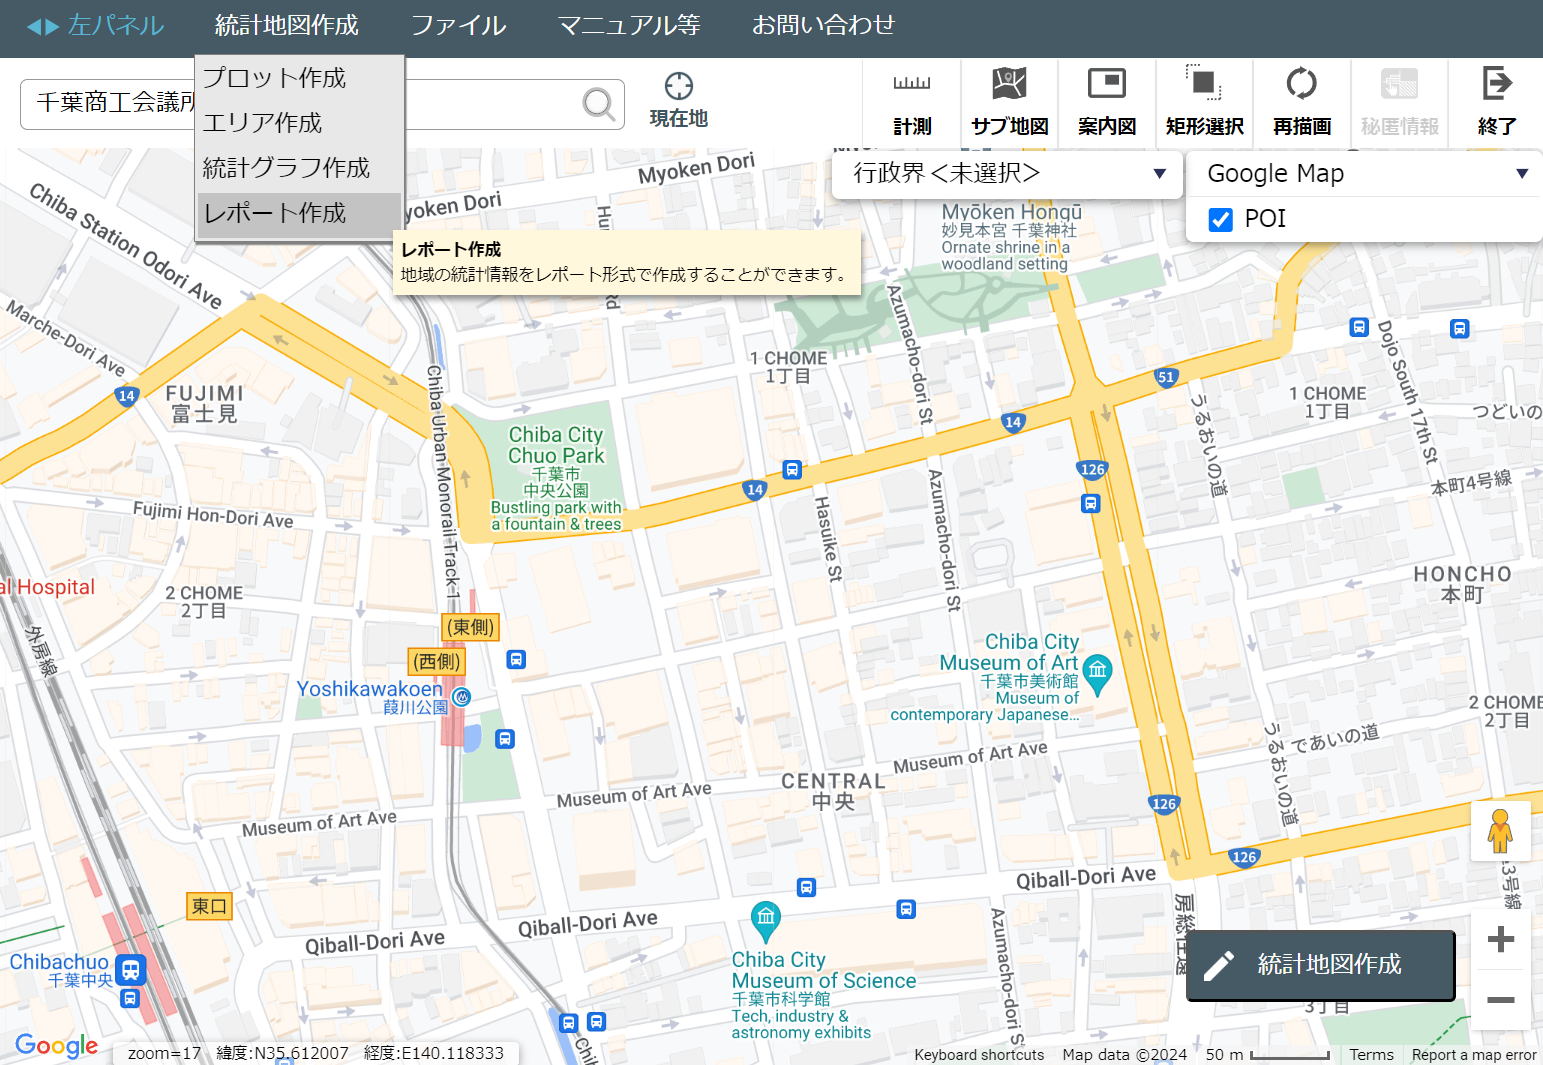The height and width of the screenshot is (1065, 1543).
Task: Open the サブ地図 sub-map tool
Action: click(1009, 103)
